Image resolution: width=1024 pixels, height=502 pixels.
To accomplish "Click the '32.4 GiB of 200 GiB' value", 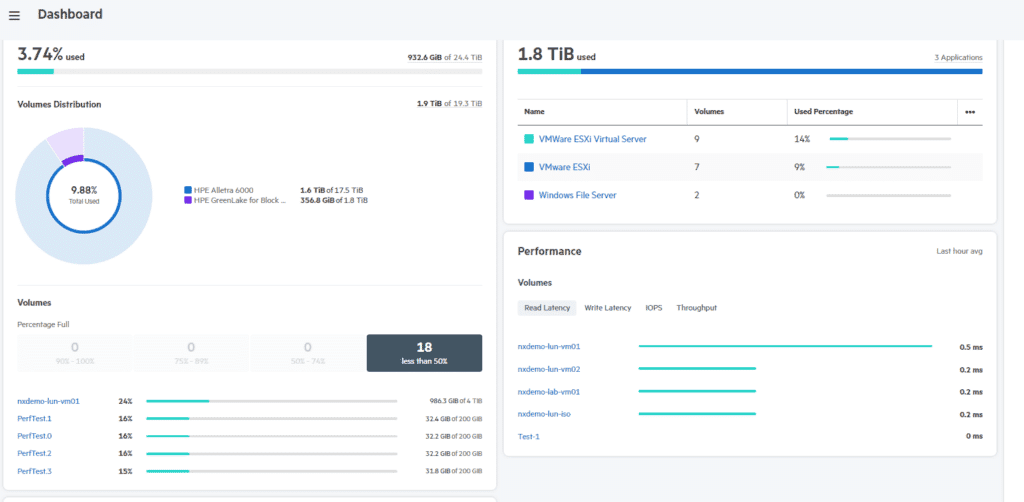I will [x=453, y=418].
